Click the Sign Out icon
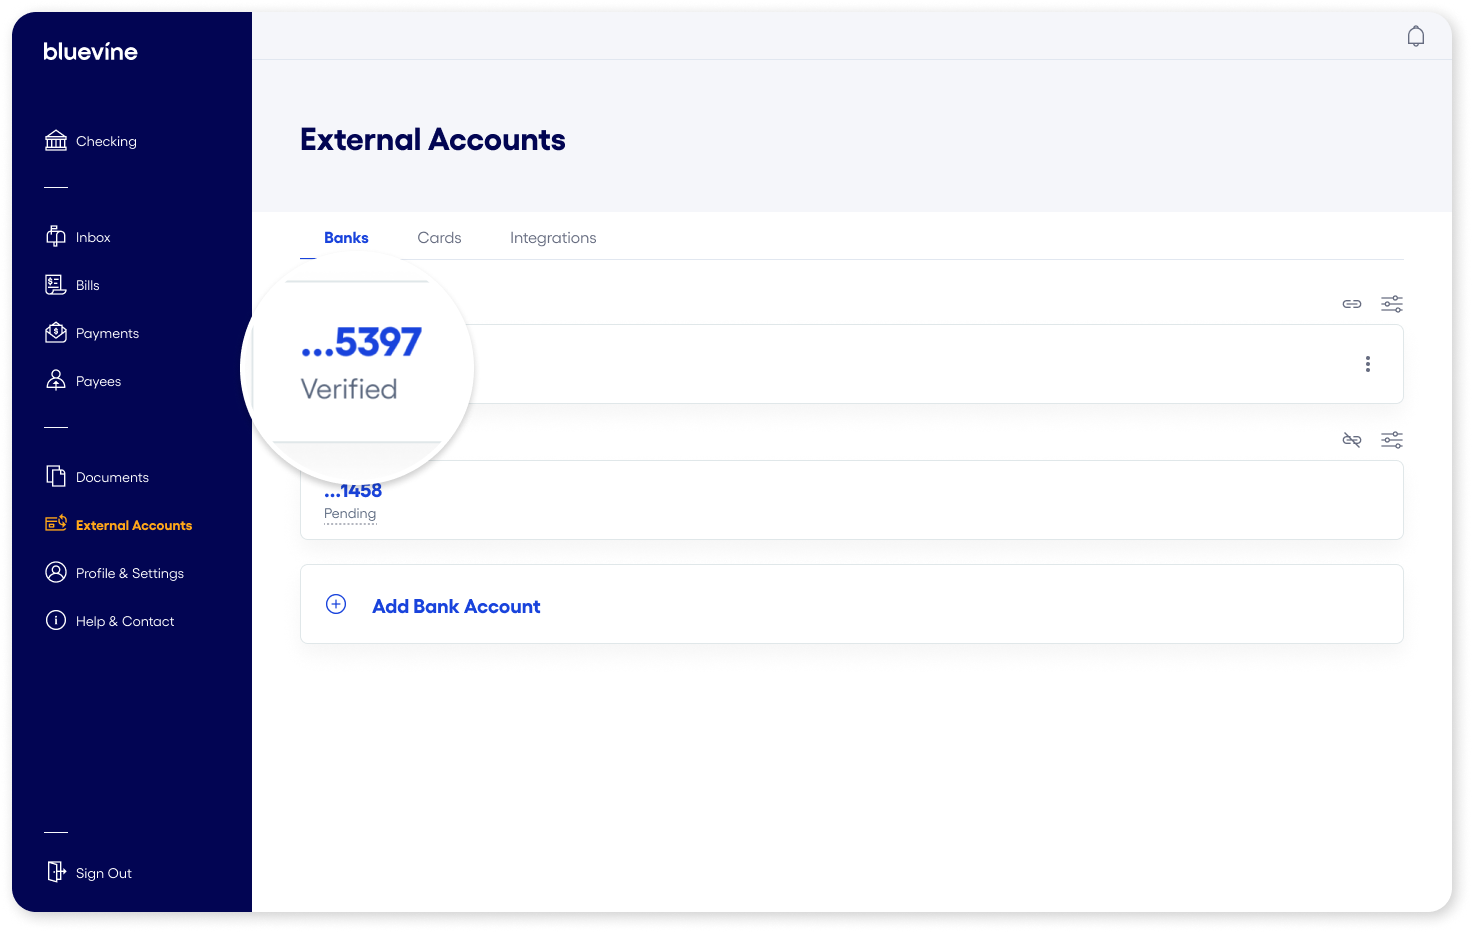The height and width of the screenshot is (932, 1472). click(56, 872)
